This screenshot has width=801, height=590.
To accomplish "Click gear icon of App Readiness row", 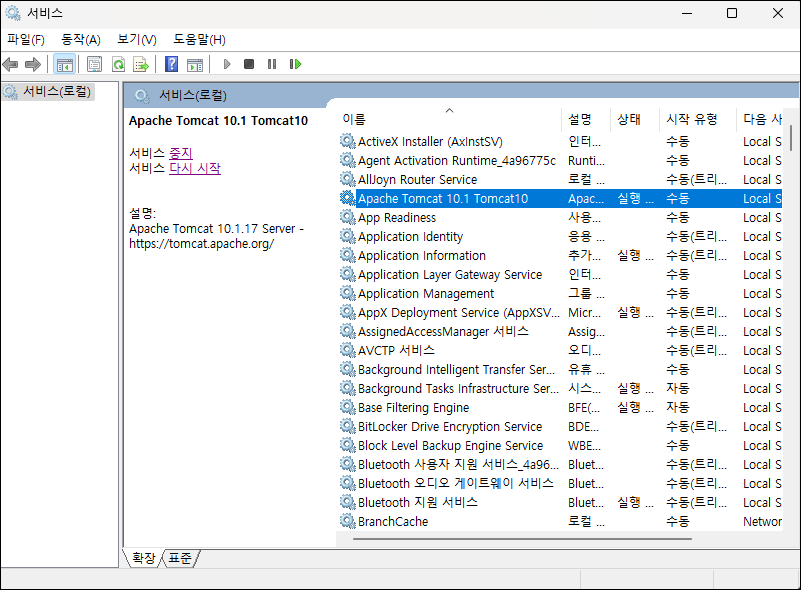I will coord(348,217).
